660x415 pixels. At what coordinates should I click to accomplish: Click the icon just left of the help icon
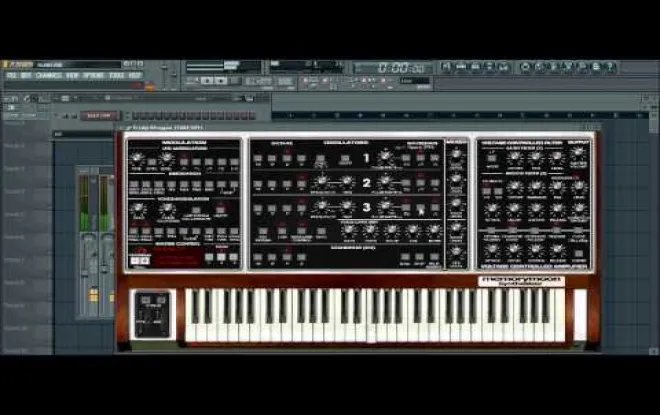(596, 67)
